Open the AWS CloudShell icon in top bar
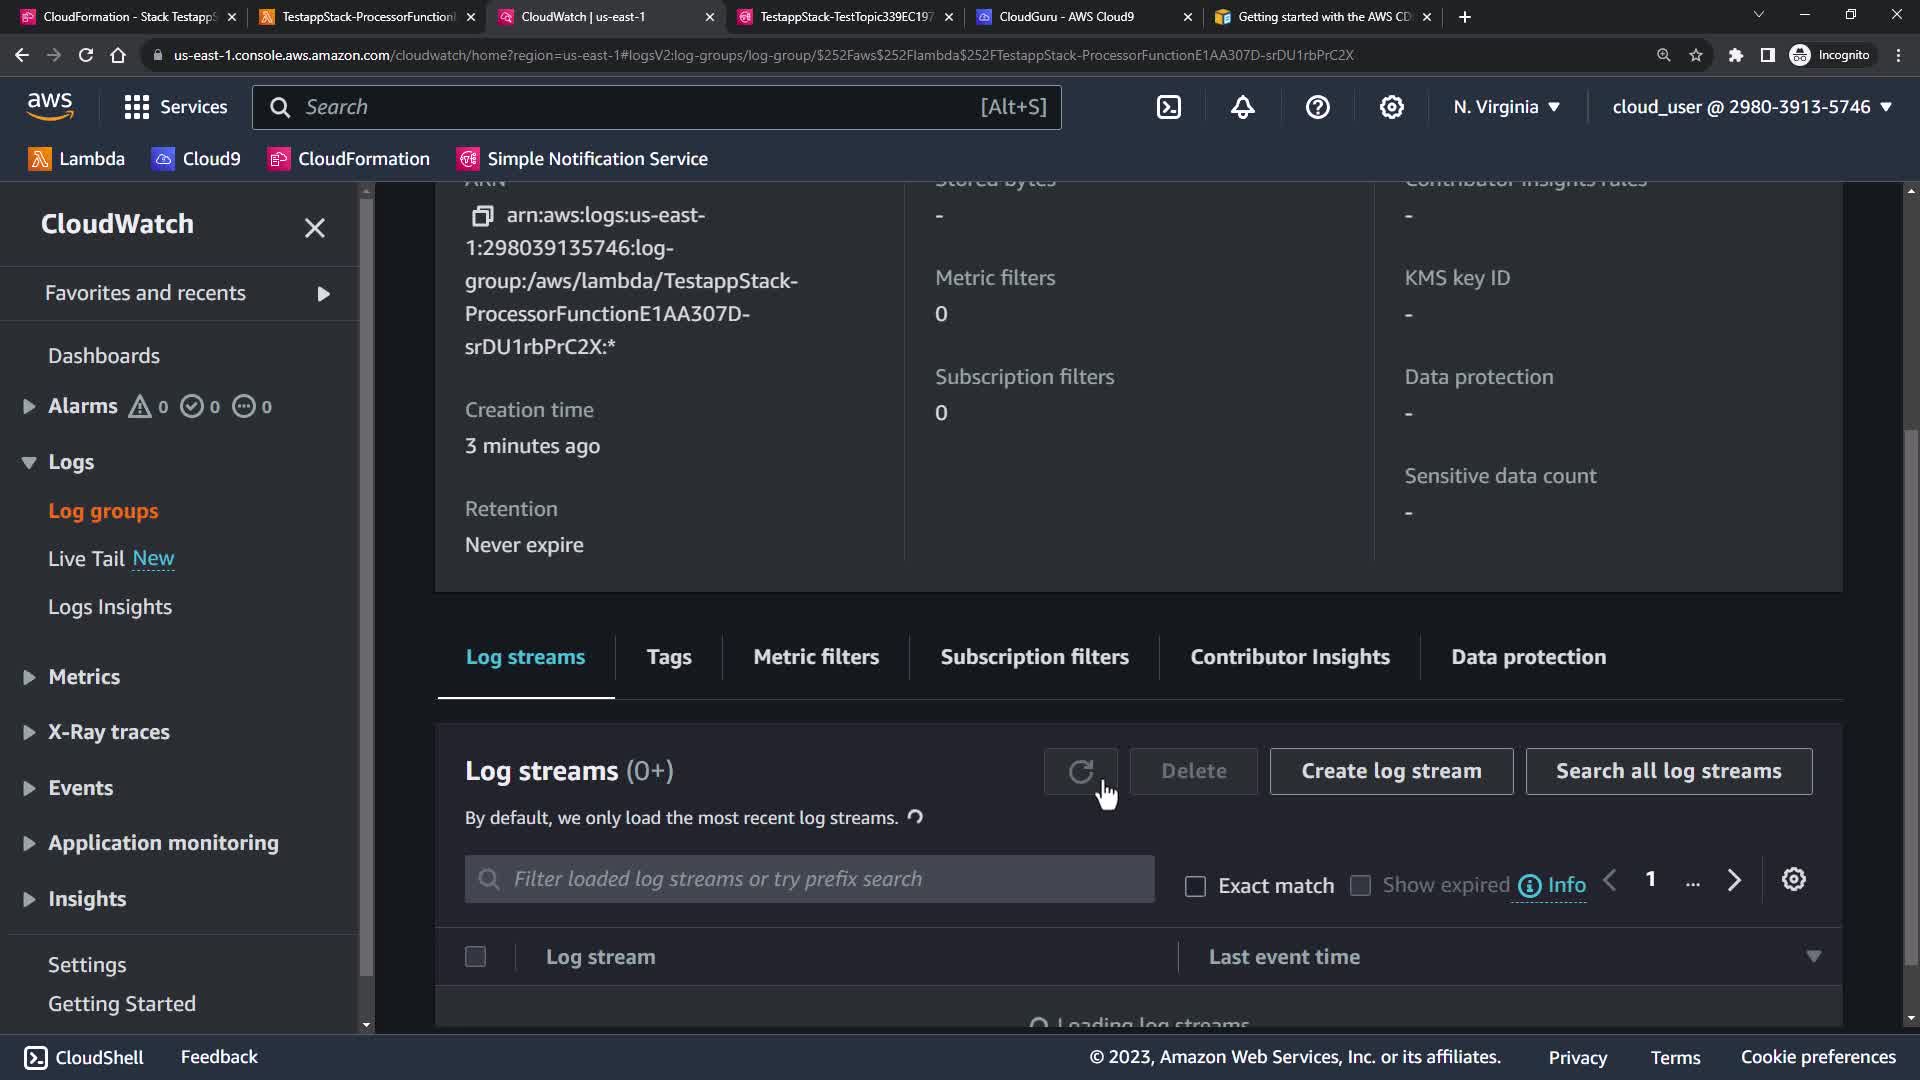Viewport: 1920px width, 1080px height. point(1169,107)
